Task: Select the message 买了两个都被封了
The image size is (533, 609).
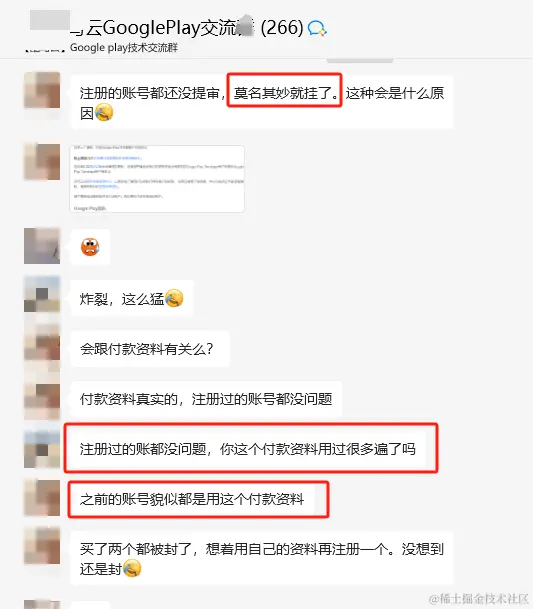Action: click(x=262, y=558)
